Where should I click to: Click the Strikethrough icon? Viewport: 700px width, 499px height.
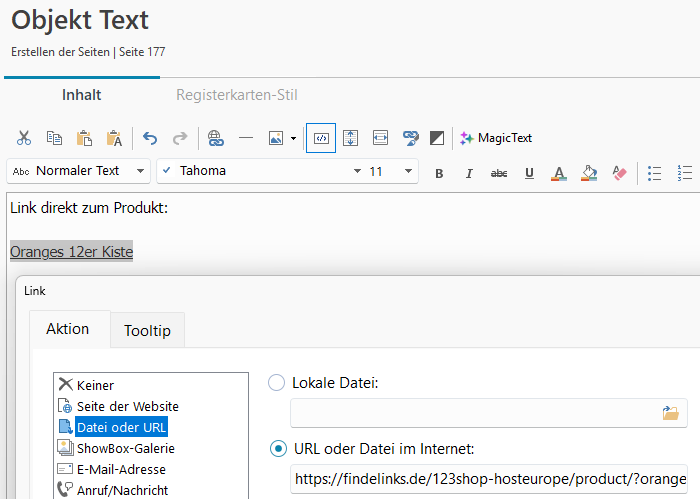499,173
